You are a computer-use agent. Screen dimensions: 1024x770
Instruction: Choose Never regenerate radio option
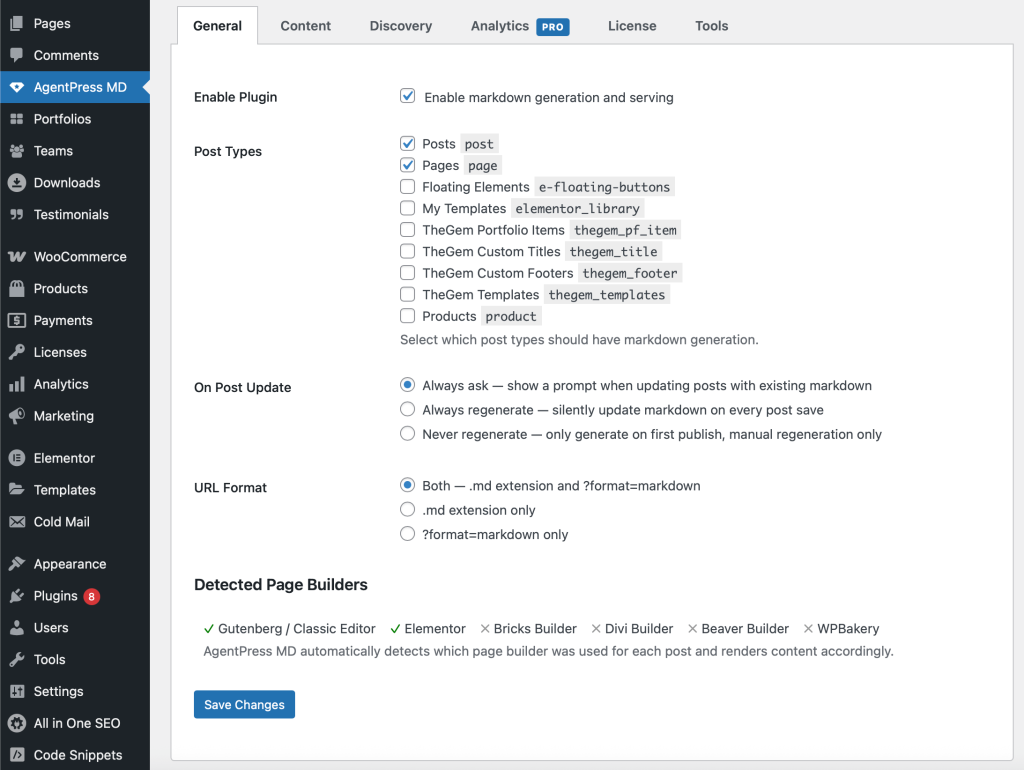pyautogui.click(x=408, y=434)
